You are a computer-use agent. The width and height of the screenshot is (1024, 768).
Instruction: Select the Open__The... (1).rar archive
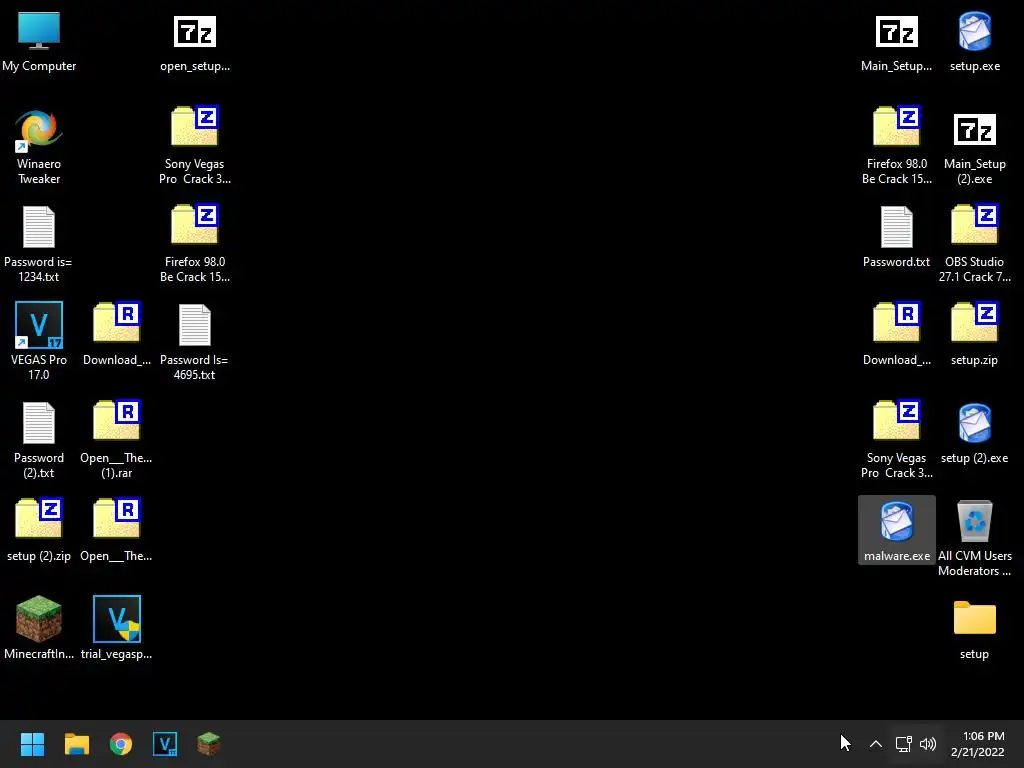117,441
